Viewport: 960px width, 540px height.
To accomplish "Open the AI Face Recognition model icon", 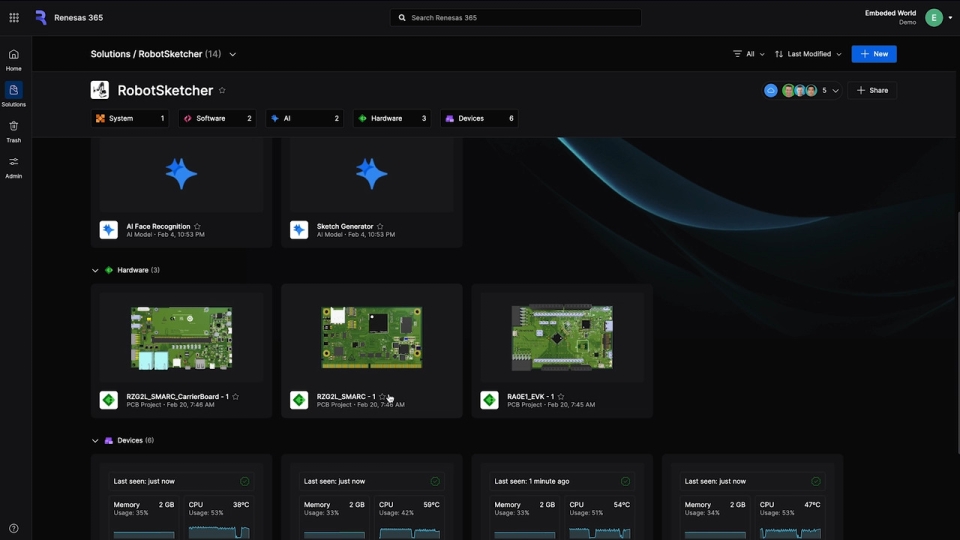I will coord(109,230).
